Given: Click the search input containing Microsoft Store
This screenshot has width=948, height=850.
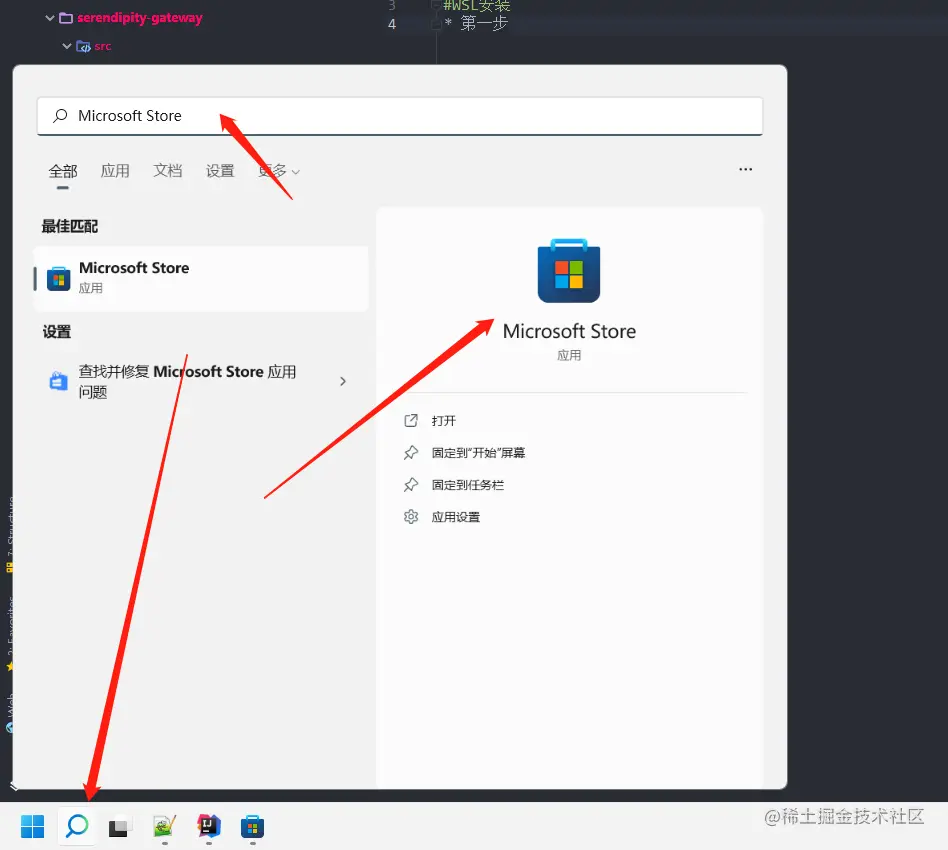Looking at the screenshot, I should tap(400, 115).
